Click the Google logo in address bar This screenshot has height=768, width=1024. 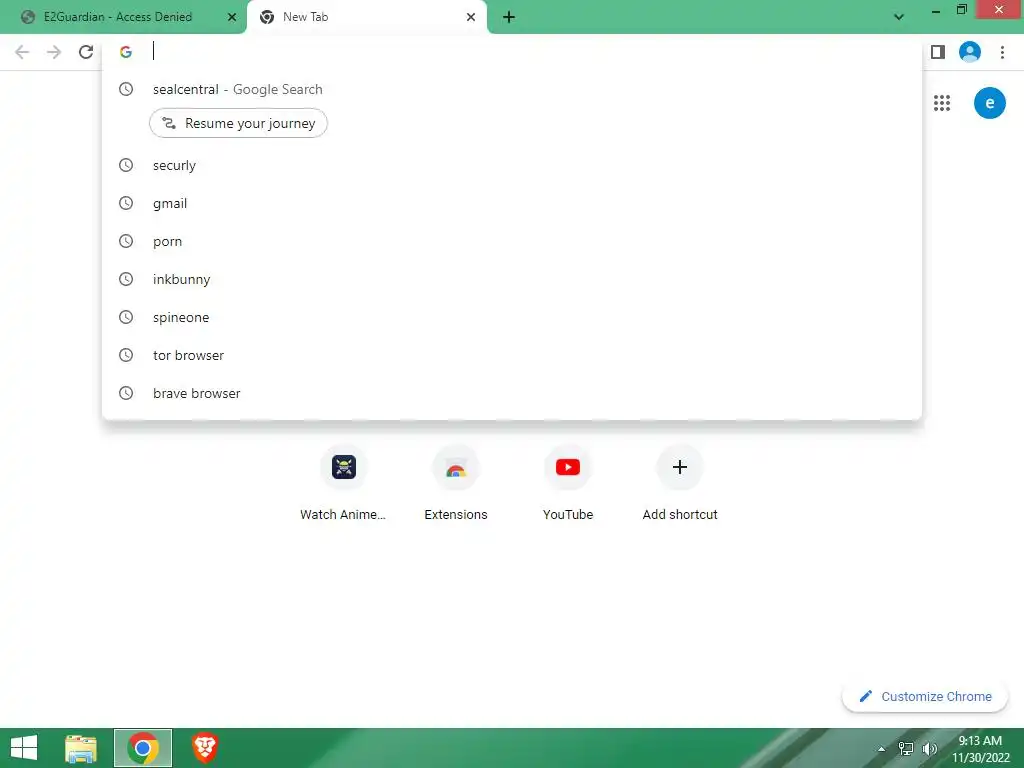(126, 52)
